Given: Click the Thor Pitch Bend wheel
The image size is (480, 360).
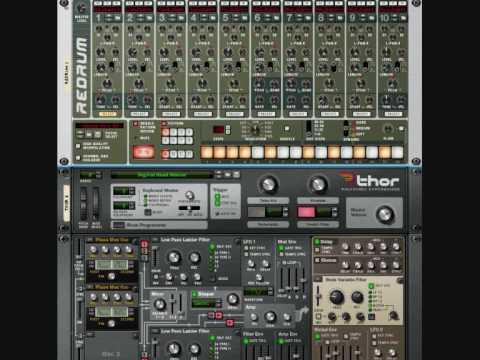Looking at the screenshot, I should 83,203.
